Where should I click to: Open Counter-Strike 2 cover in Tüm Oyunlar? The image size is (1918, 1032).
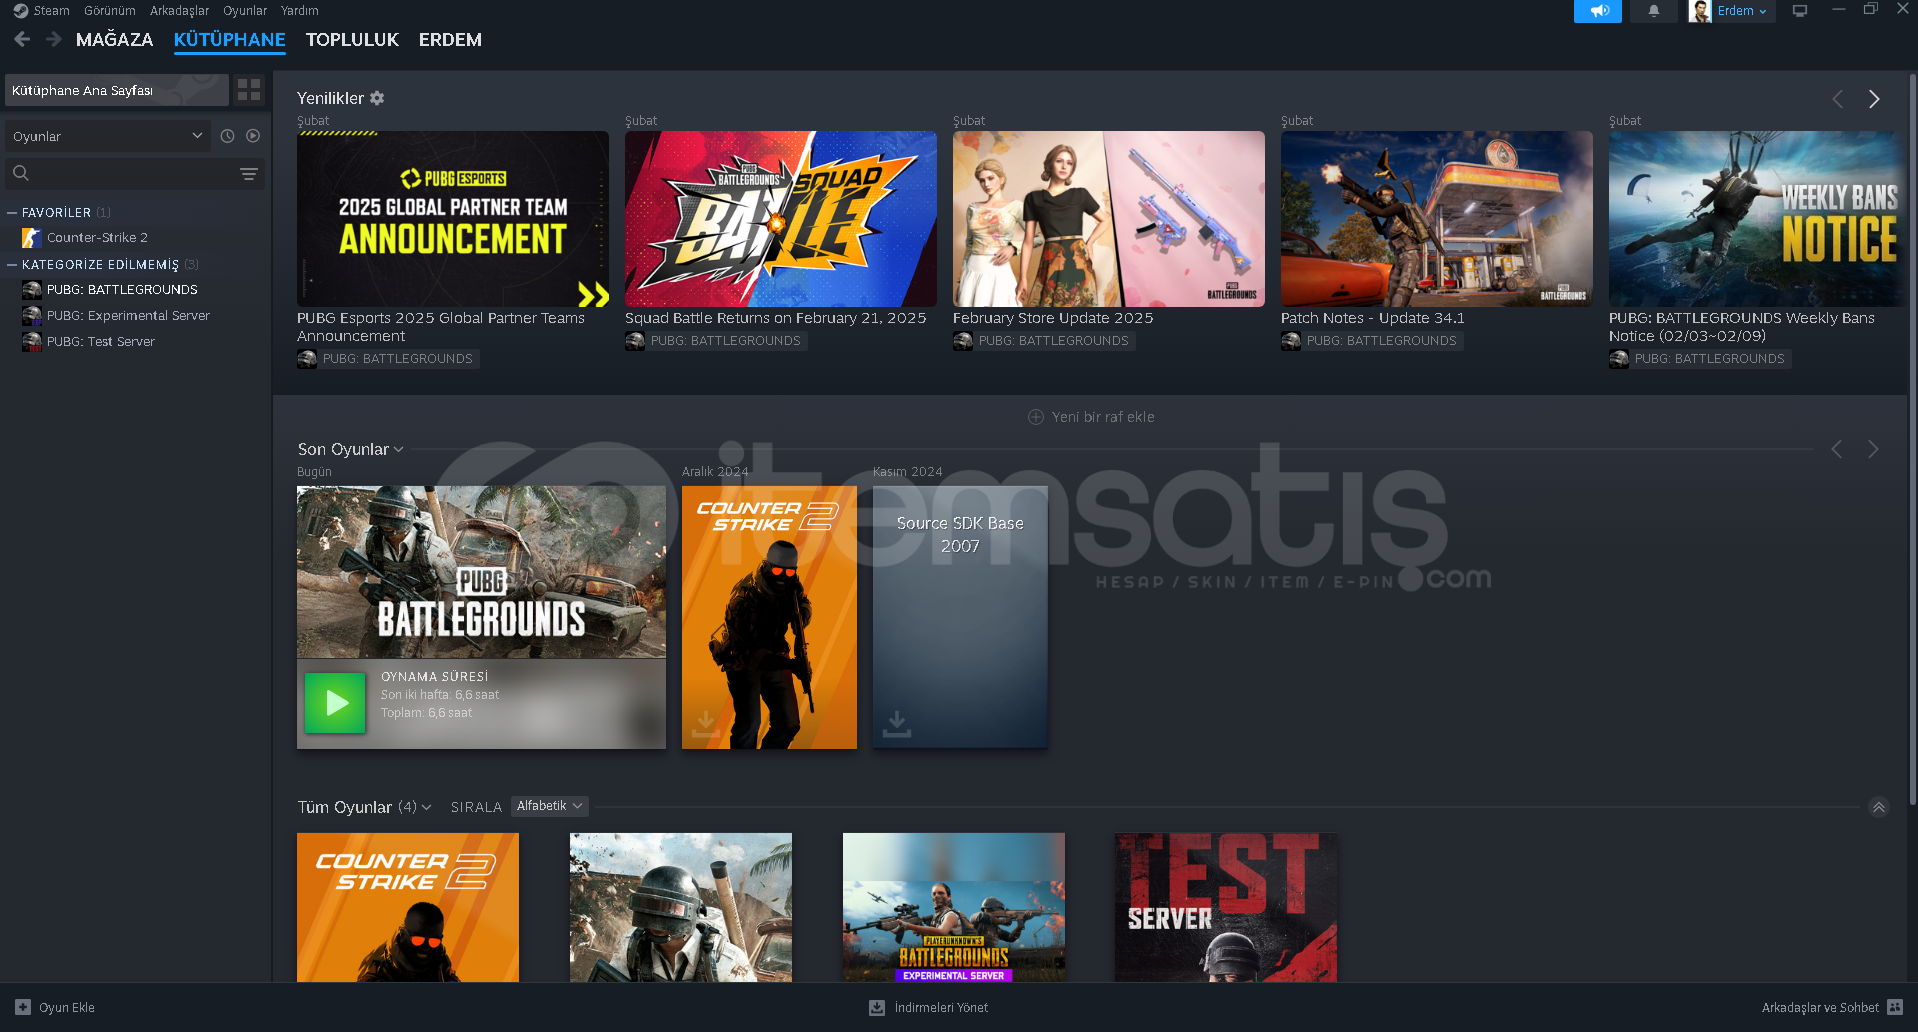[x=408, y=907]
